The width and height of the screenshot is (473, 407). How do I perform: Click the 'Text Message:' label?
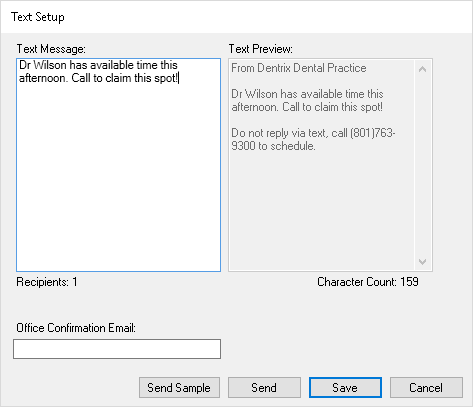[x=51, y=49]
